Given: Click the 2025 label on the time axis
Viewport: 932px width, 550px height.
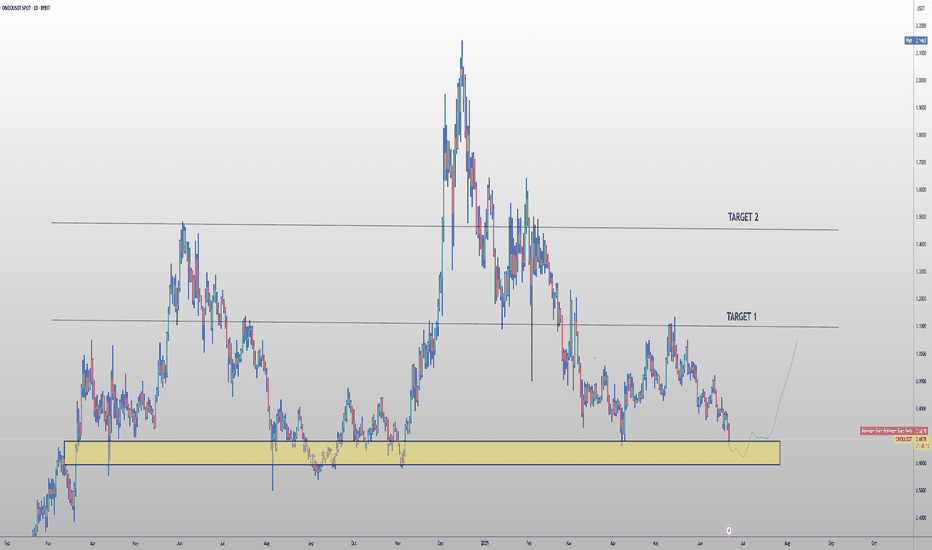Looking at the screenshot, I should click(484, 543).
